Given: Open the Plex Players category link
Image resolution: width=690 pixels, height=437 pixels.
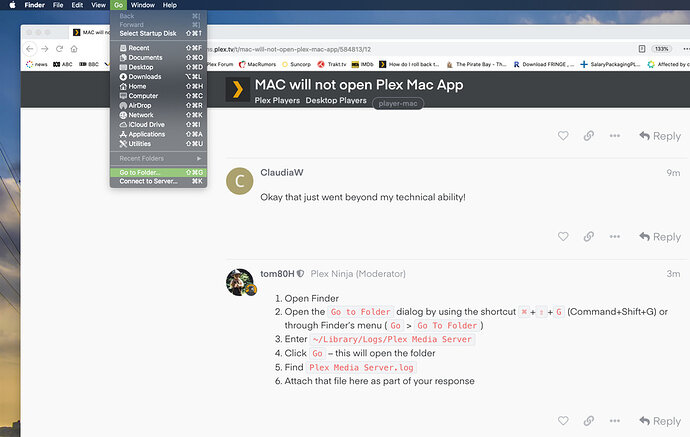Looking at the screenshot, I should 277,100.
